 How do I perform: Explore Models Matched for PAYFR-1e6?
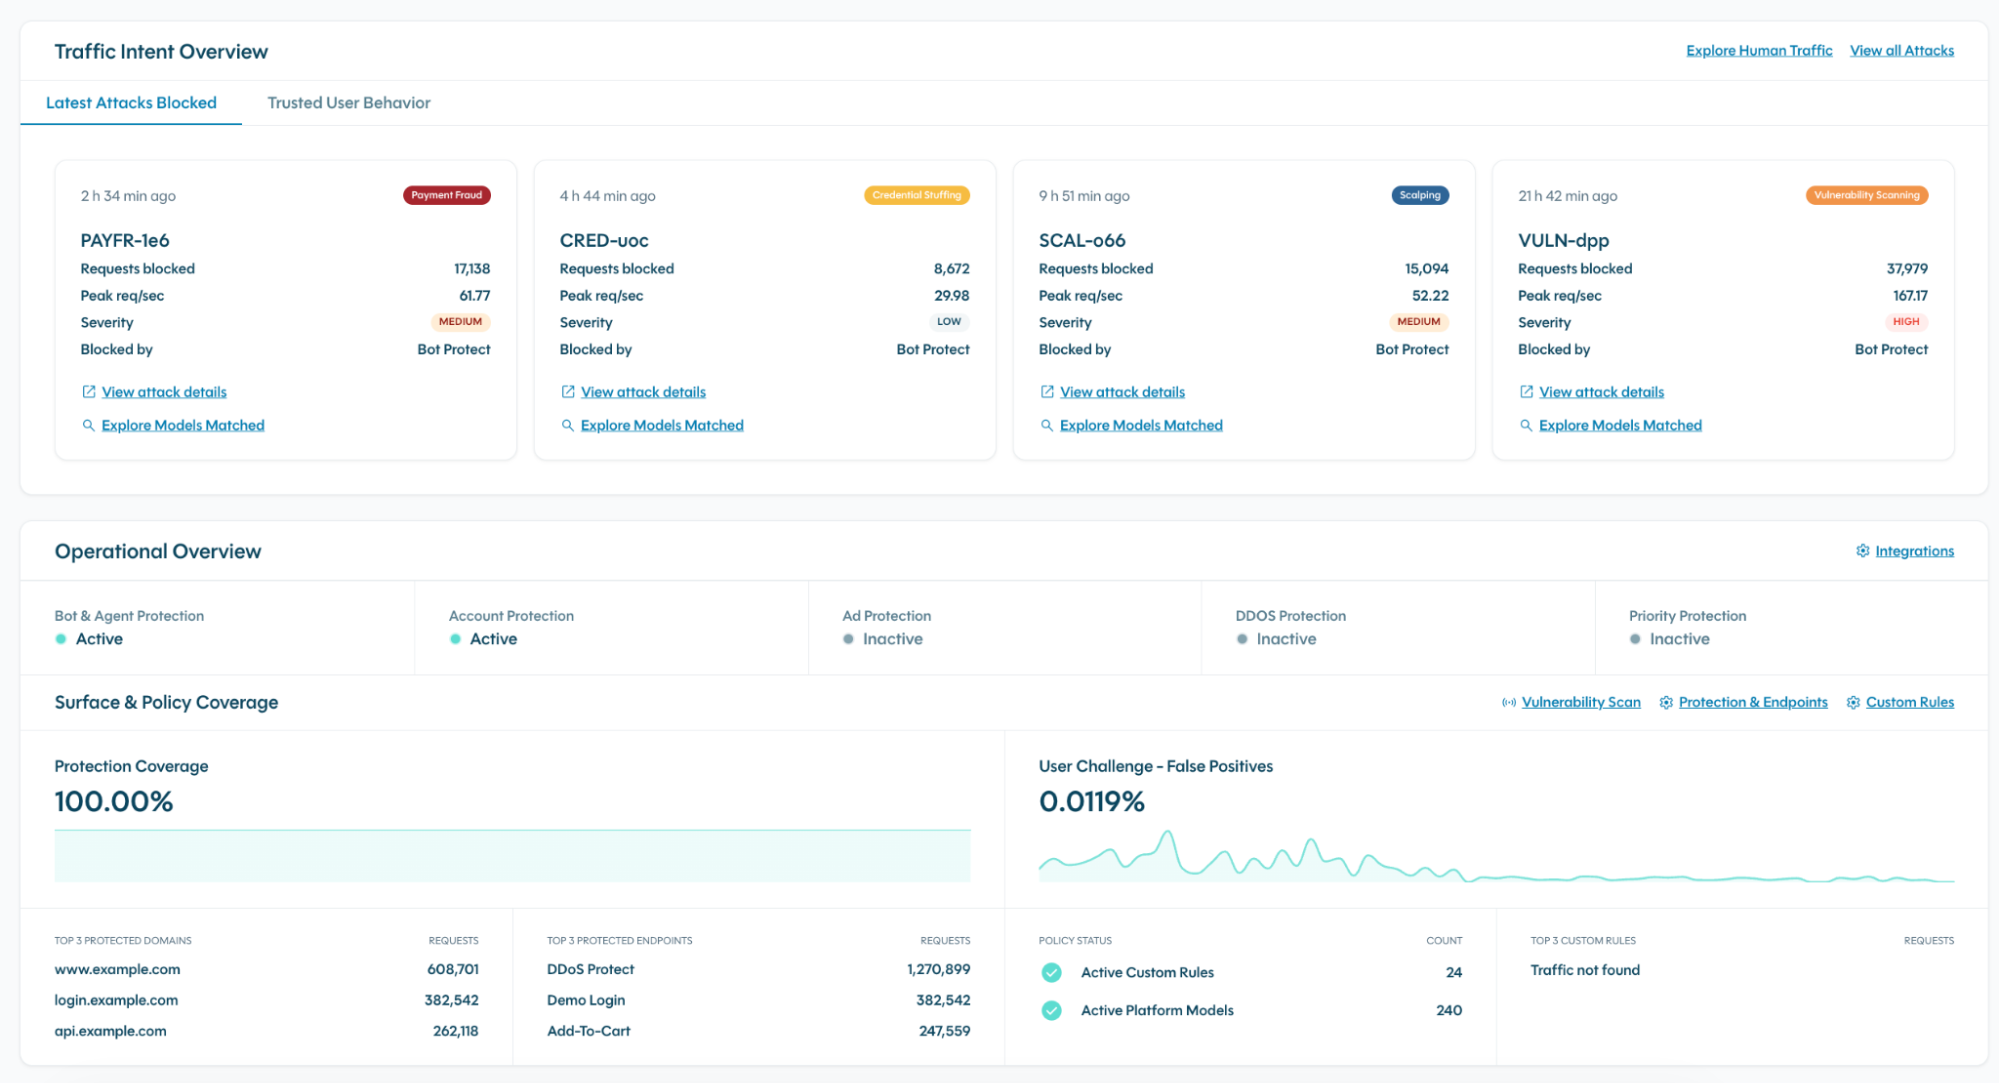click(x=183, y=425)
